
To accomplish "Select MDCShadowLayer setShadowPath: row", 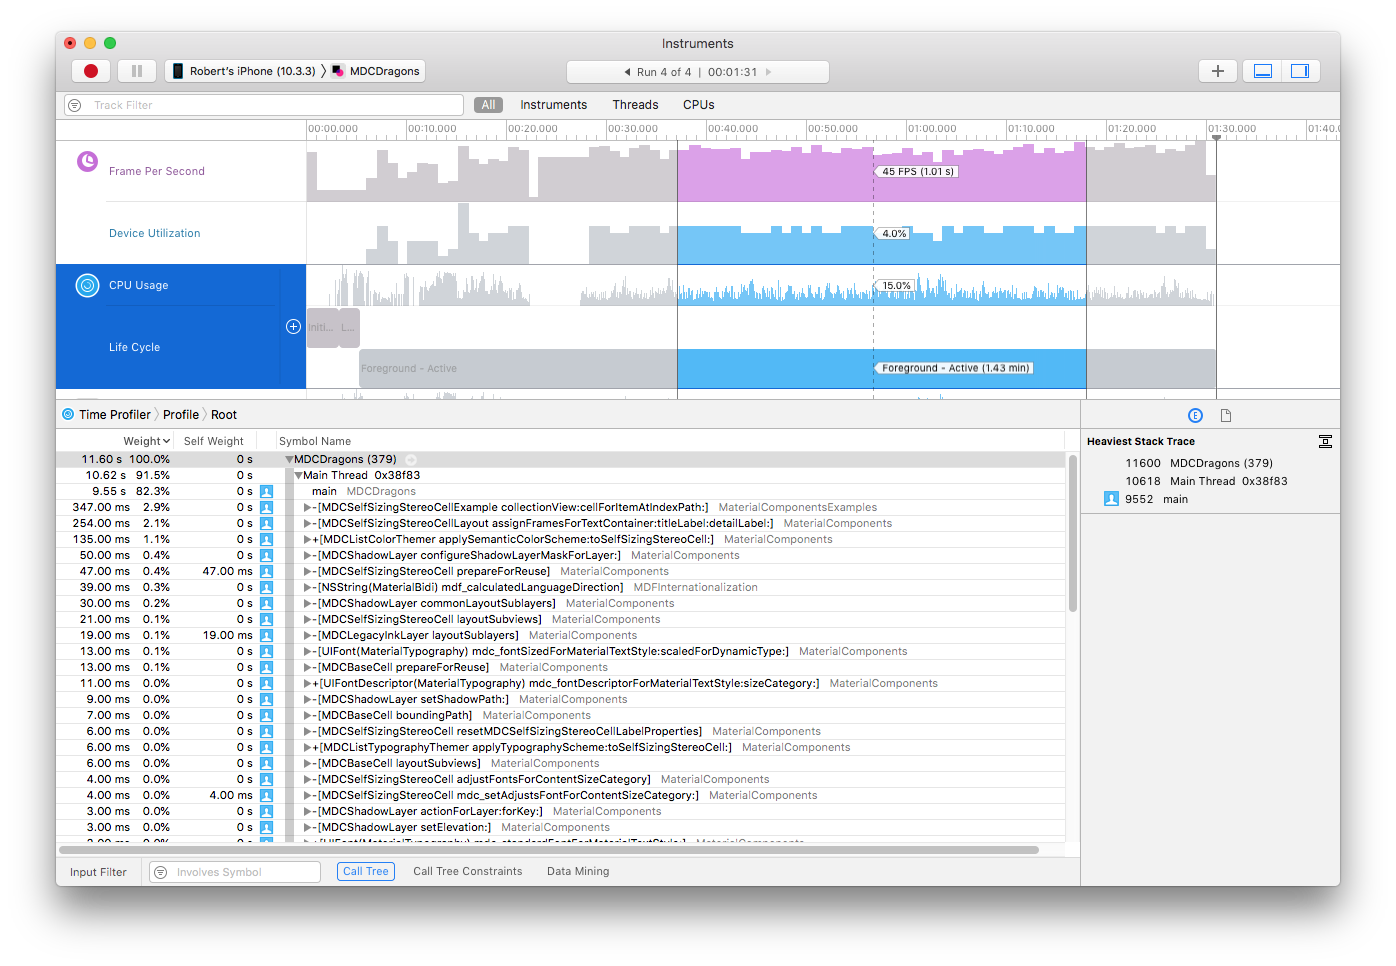I will pos(560,699).
